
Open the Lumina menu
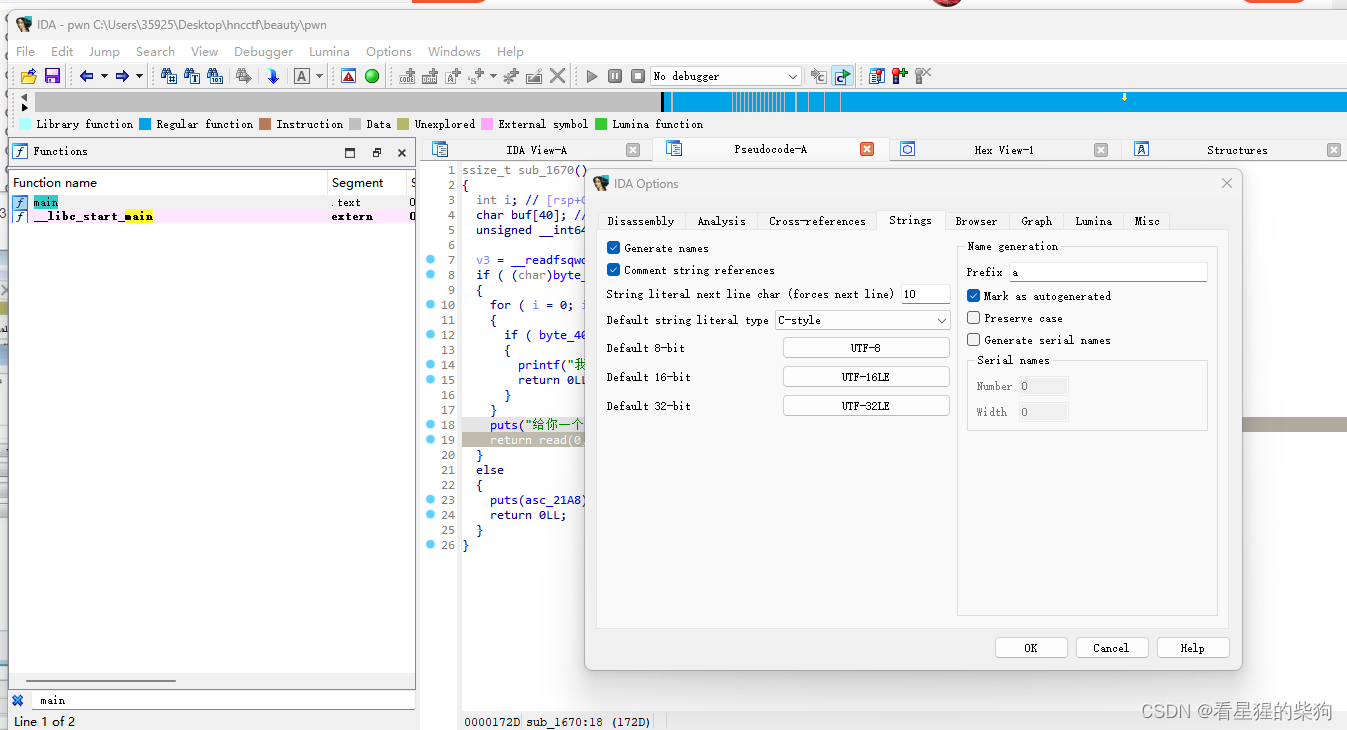tap(329, 52)
